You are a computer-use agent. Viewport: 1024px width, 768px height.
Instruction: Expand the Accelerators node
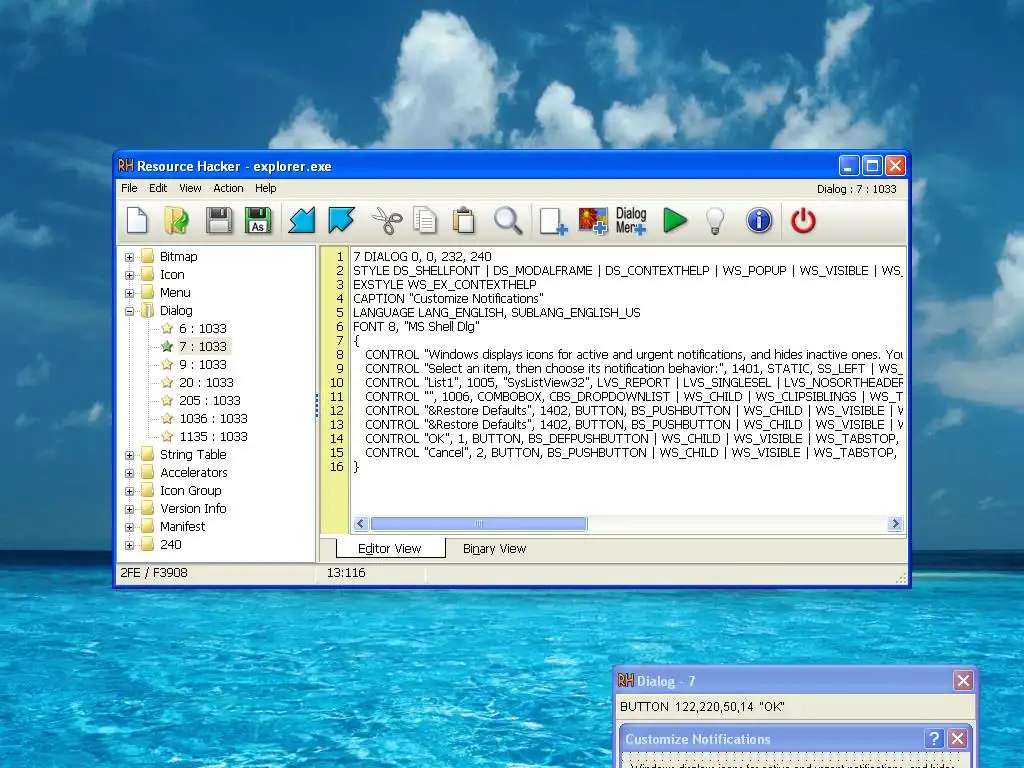[x=129, y=473]
